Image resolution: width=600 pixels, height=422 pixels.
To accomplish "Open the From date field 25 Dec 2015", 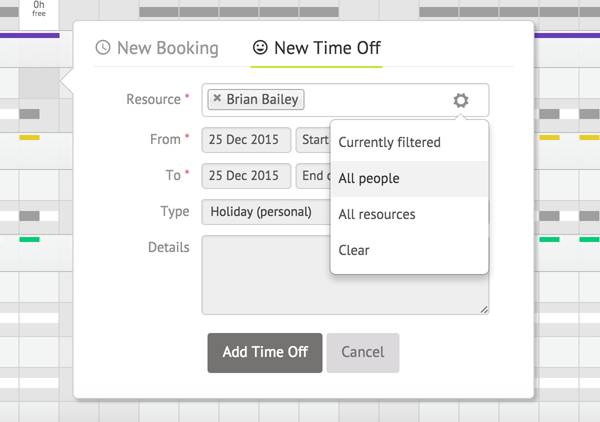I will click(246, 140).
